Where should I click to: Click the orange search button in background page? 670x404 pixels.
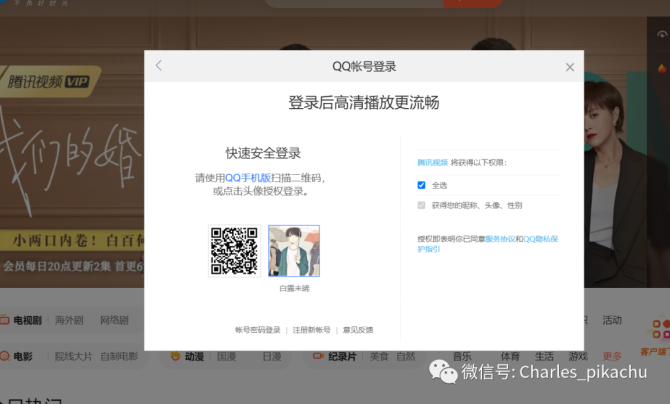pyautogui.click(x=472, y=3)
